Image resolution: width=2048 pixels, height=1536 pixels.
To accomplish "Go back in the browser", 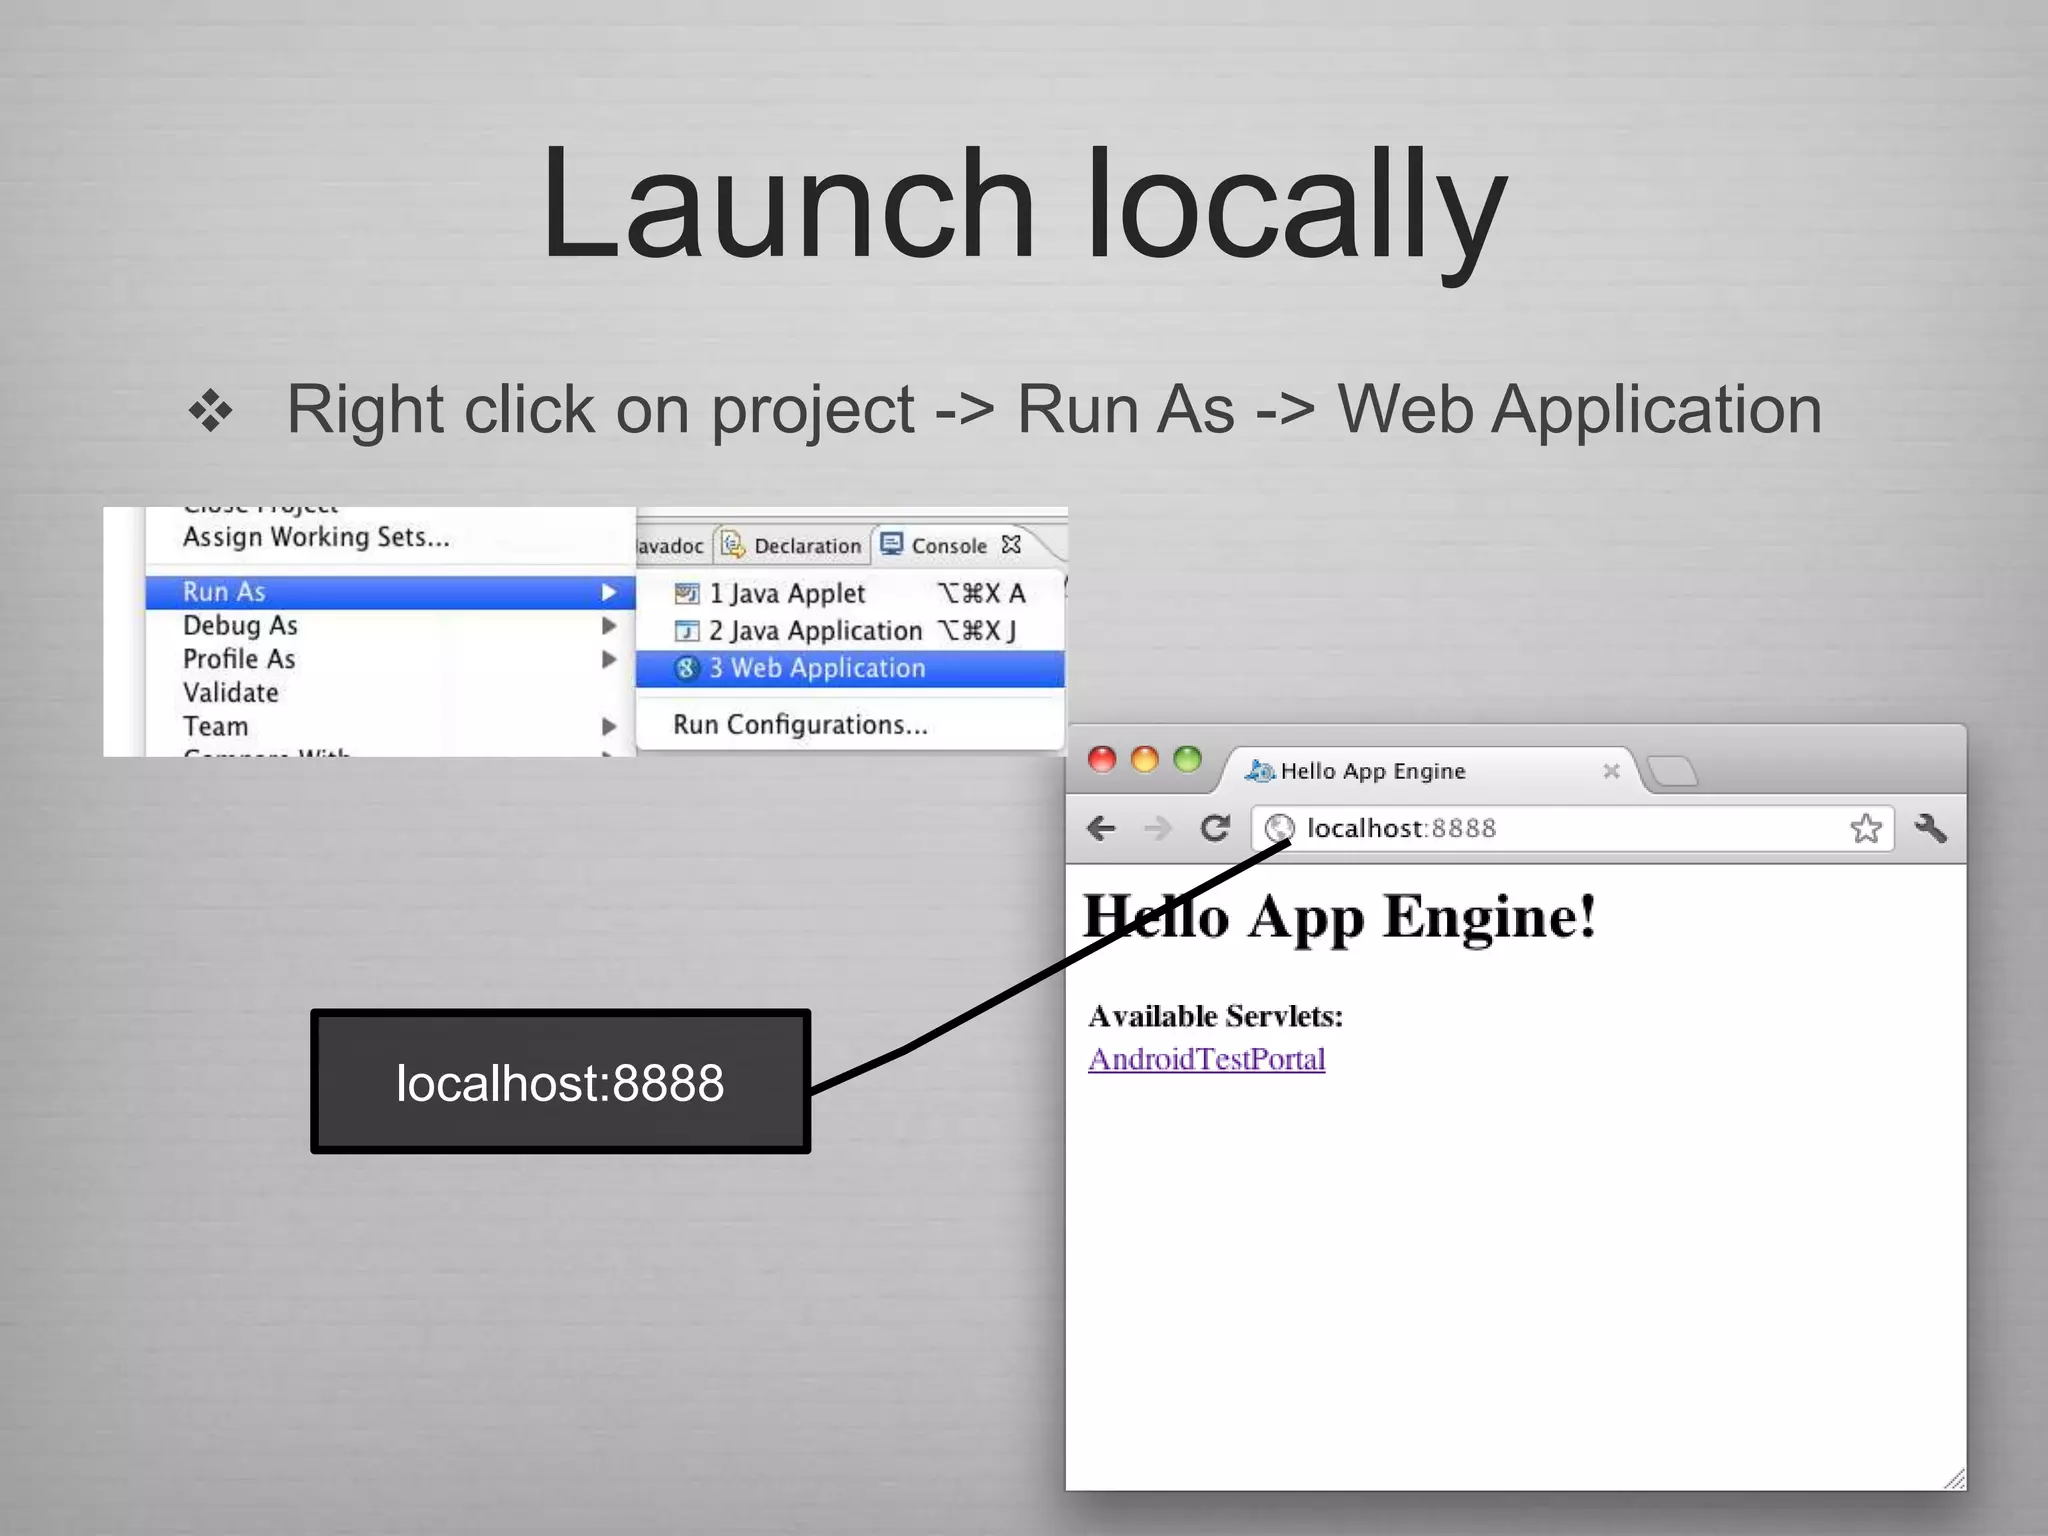I will pos(1101,828).
